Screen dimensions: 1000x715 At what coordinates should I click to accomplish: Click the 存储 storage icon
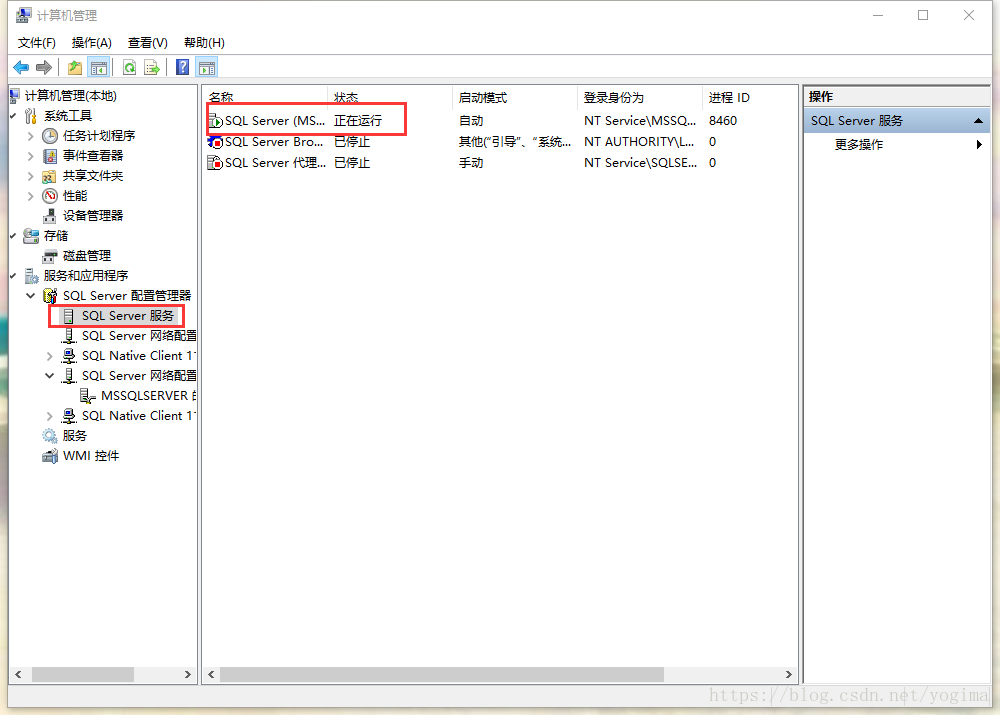[31, 236]
